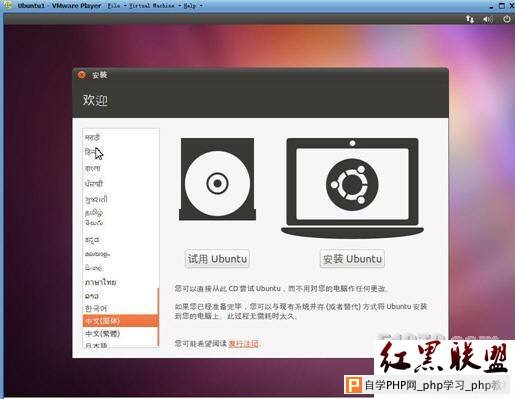Select தமிழ் in the language list
This screenshot has height=399, width=515.
[120, 212]
